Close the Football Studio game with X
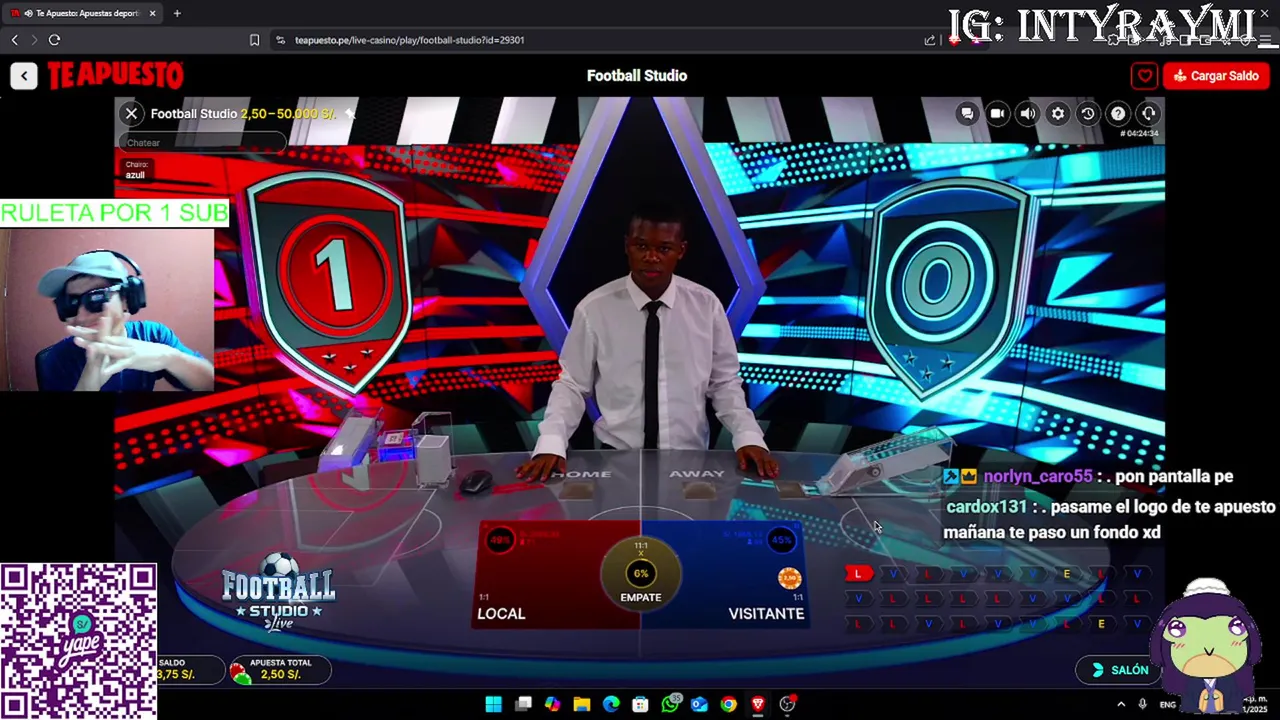Screen dimensions: 1280x720 click(x=131, y=114)
